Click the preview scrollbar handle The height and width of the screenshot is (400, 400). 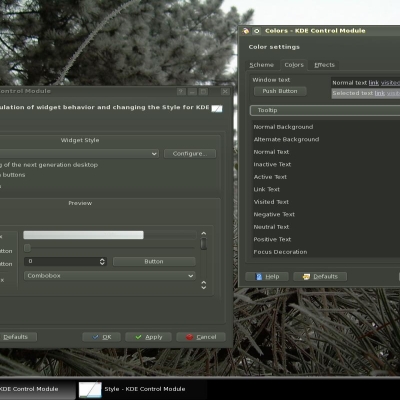pos(203,243)
